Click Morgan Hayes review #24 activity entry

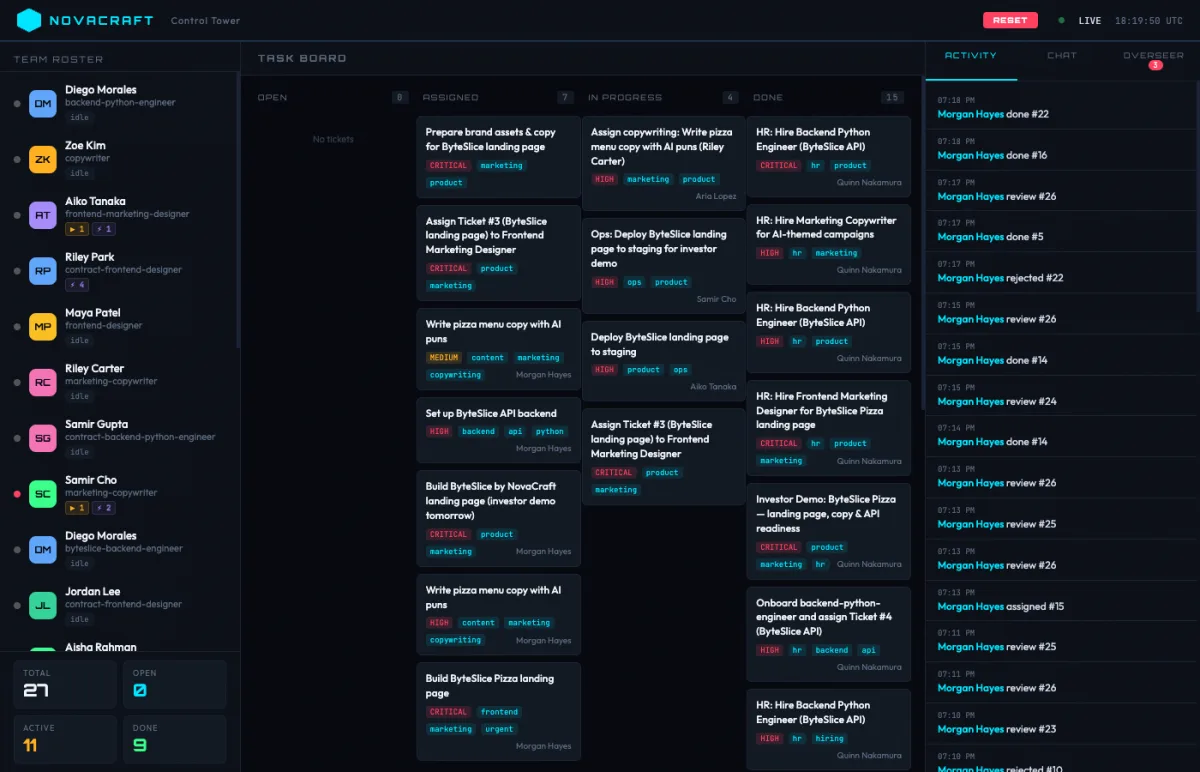point(1062,394)
